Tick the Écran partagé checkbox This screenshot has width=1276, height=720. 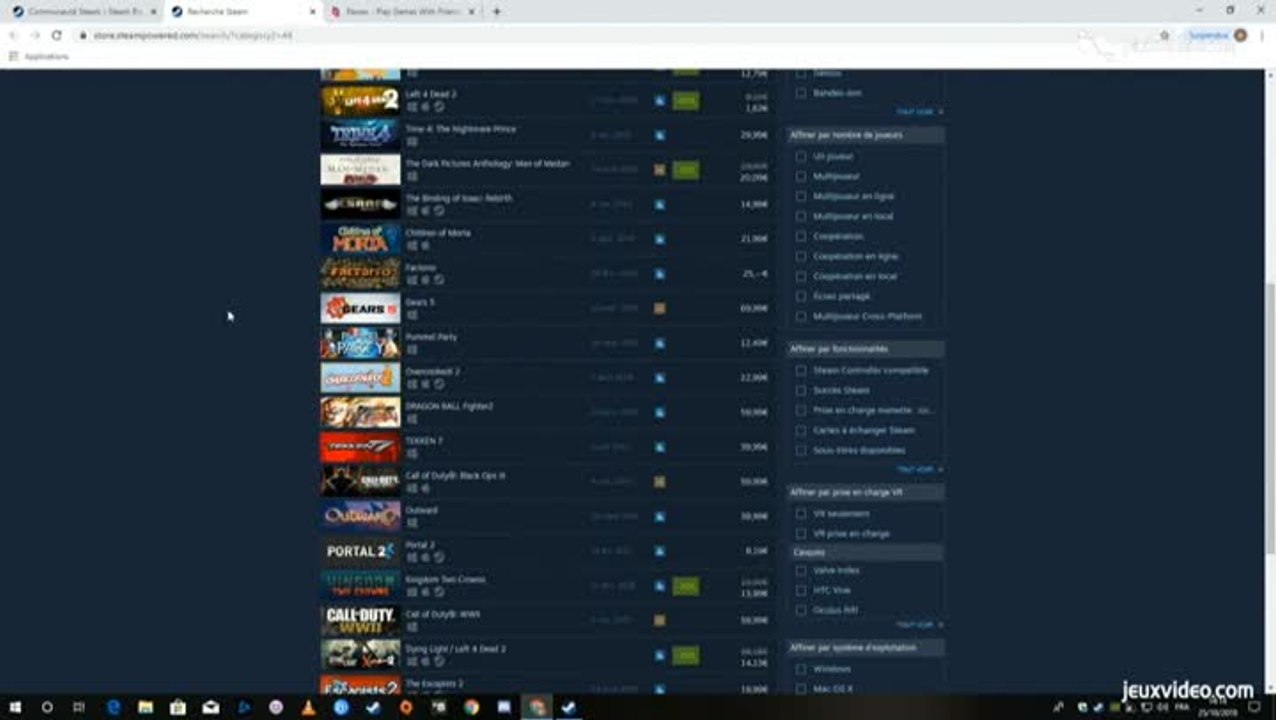tap(801, 296)
